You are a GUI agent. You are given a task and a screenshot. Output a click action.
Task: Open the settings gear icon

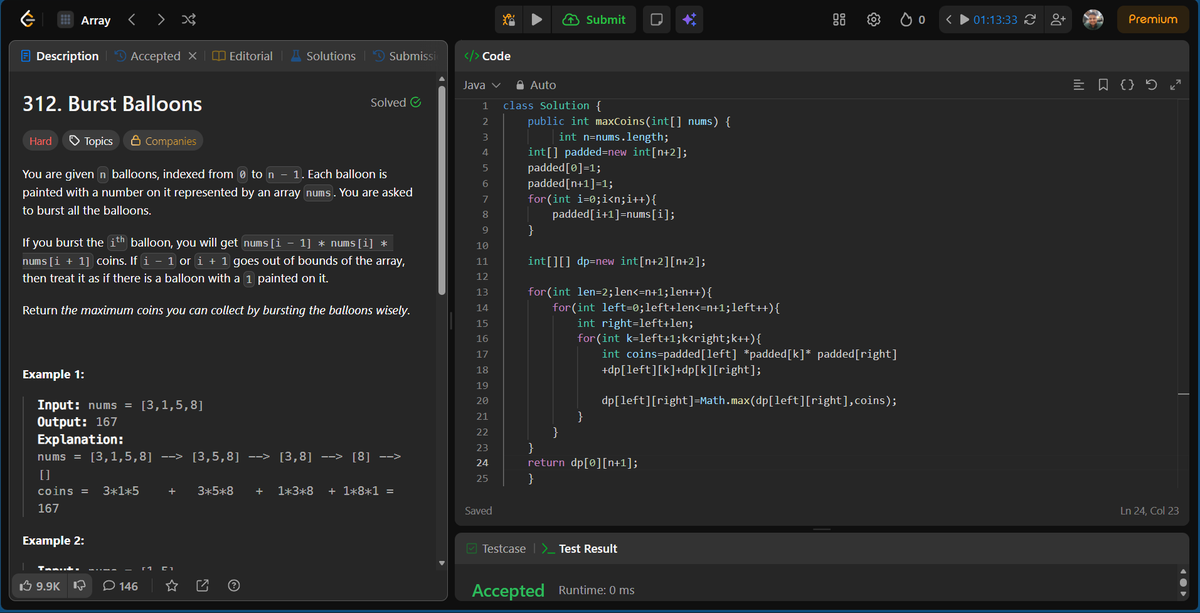873,19
